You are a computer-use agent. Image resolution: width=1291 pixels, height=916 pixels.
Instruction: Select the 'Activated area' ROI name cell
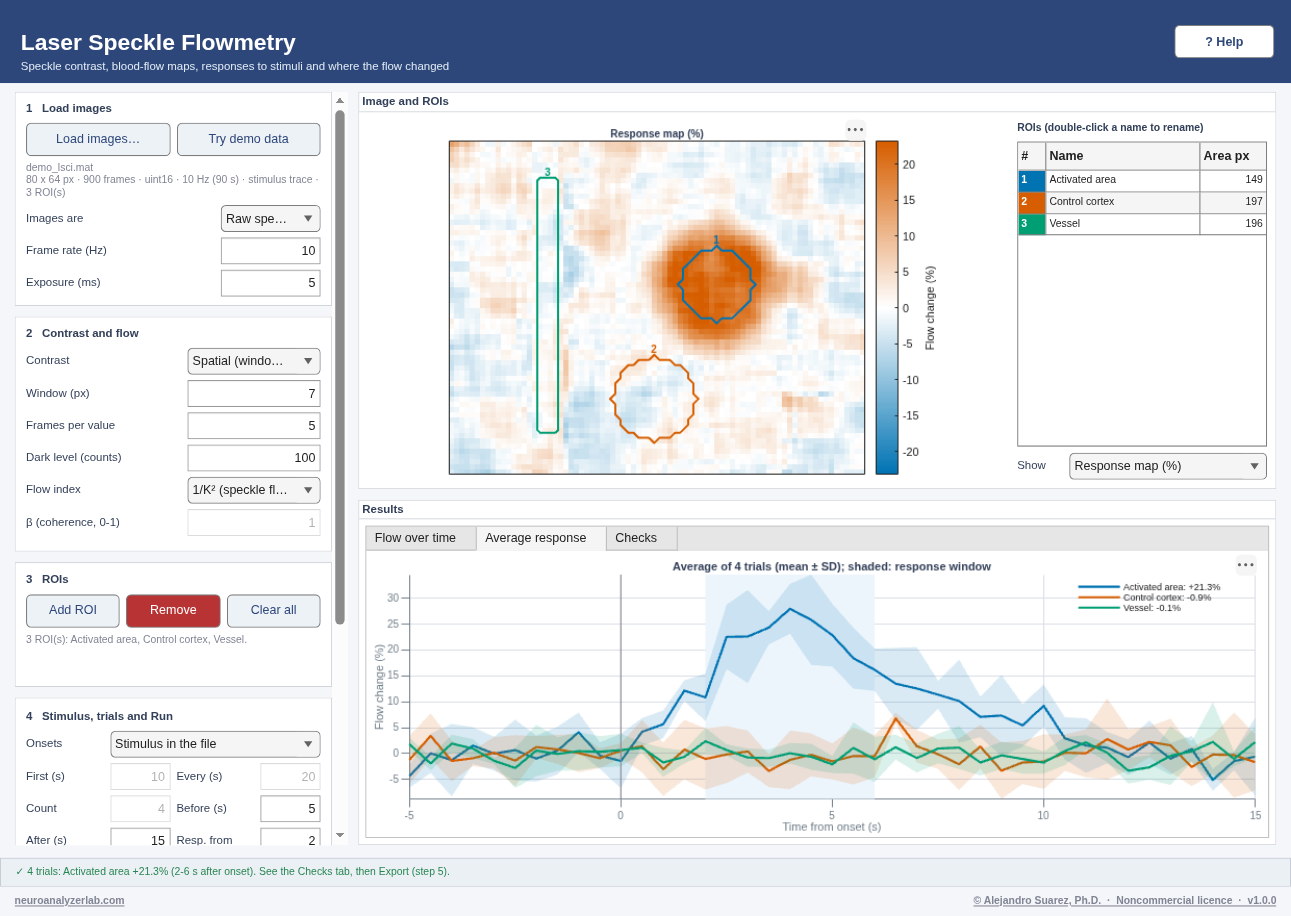coord(1122,181)
